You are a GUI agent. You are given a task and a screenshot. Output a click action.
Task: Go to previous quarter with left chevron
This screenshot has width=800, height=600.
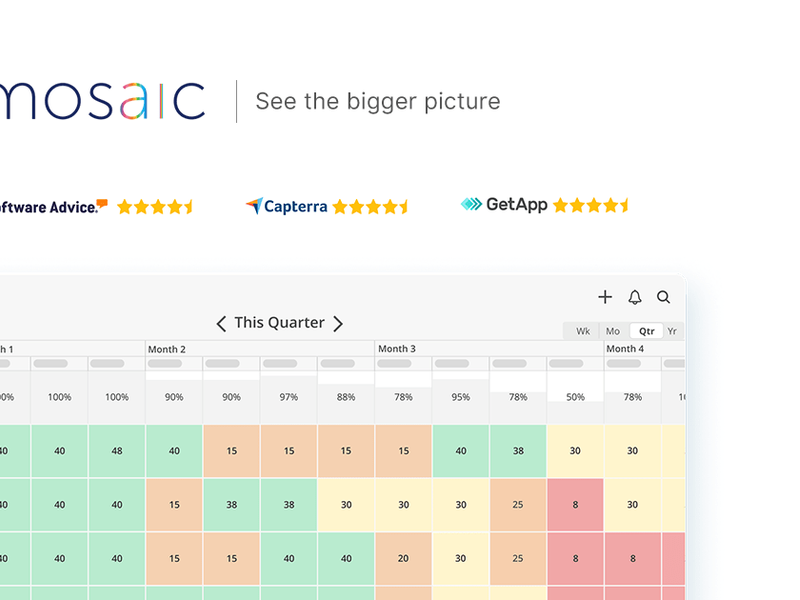(221, 323)
